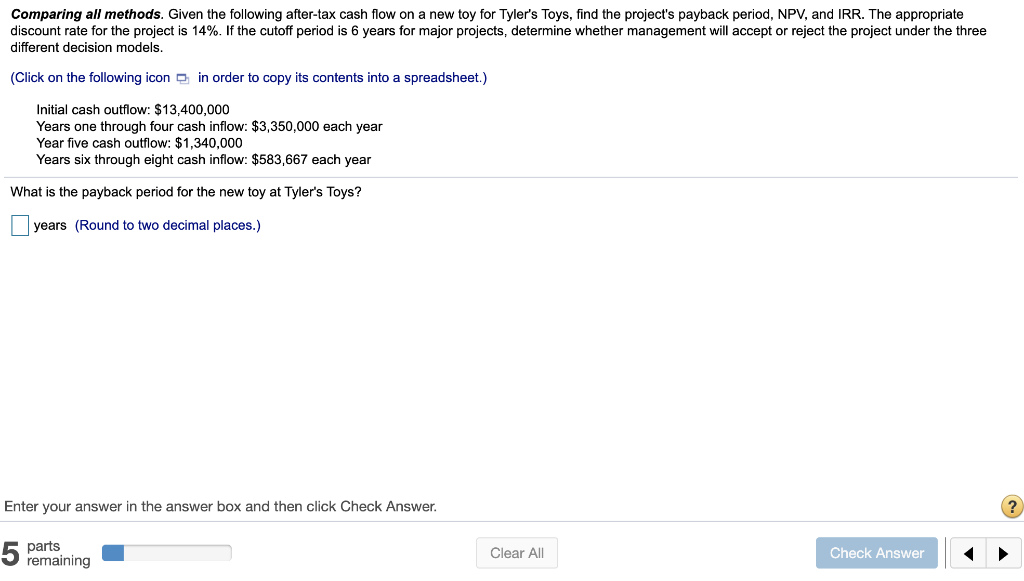This screenshot has height=581, width=1024.
Task: Click the payback period answer box
Action: 19,225
